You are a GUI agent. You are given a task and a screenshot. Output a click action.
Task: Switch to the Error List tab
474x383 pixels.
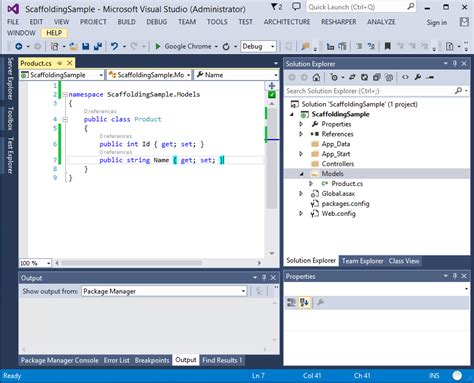(x=116, y=360)
